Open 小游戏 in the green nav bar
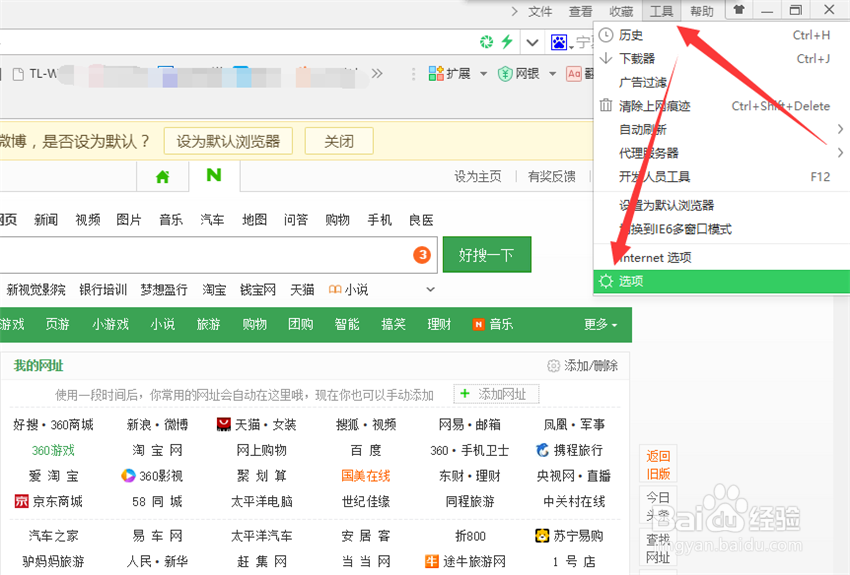Image resolution: width=850 pixels, height=575 pixels. click(x=111, y=324)
